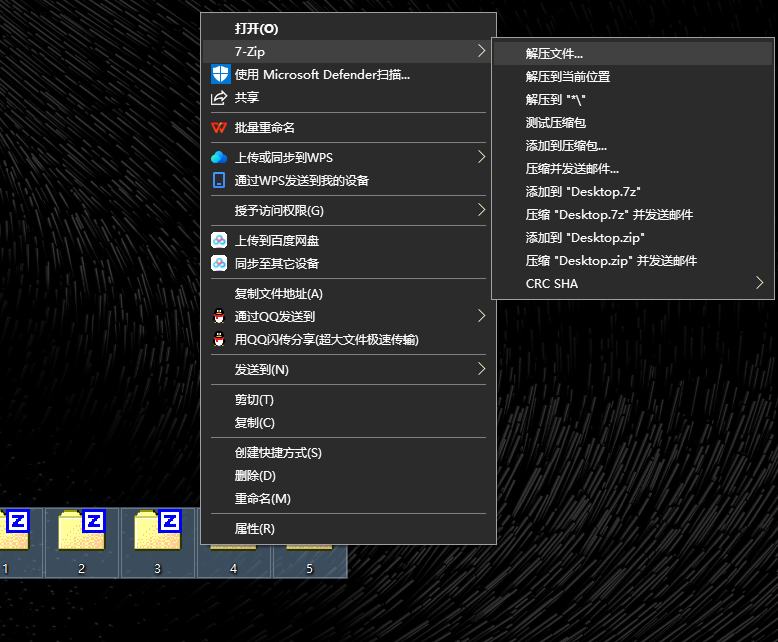
Task: Expand the 授予访问权限 submenu arrow
Action: tap(481, 210)
